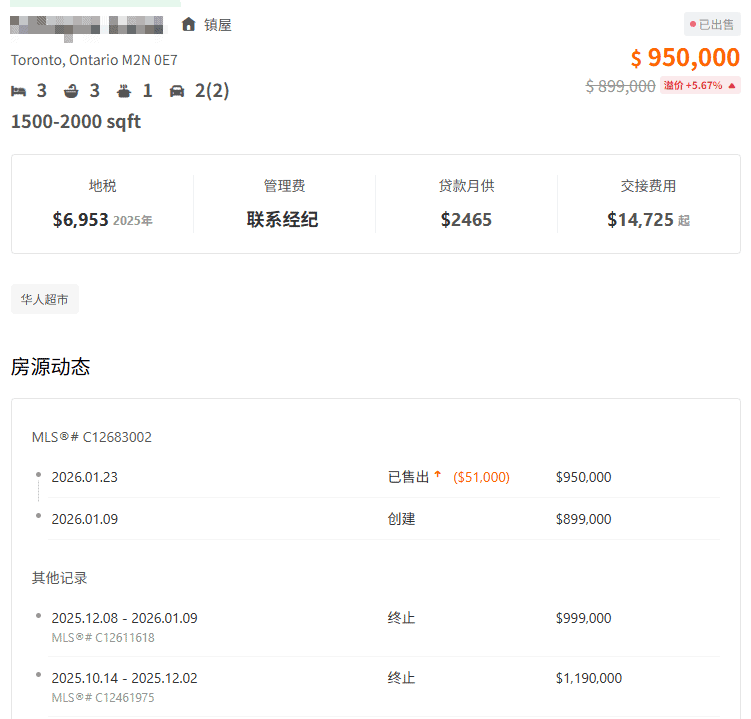Viewport: 751px width, 719px height.
Task: Open the 联系经纪 management fee link
Action: tap(283, 219)
